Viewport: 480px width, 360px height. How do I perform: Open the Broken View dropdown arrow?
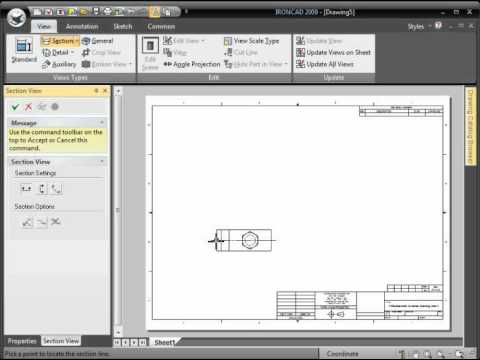pos(130,64)
